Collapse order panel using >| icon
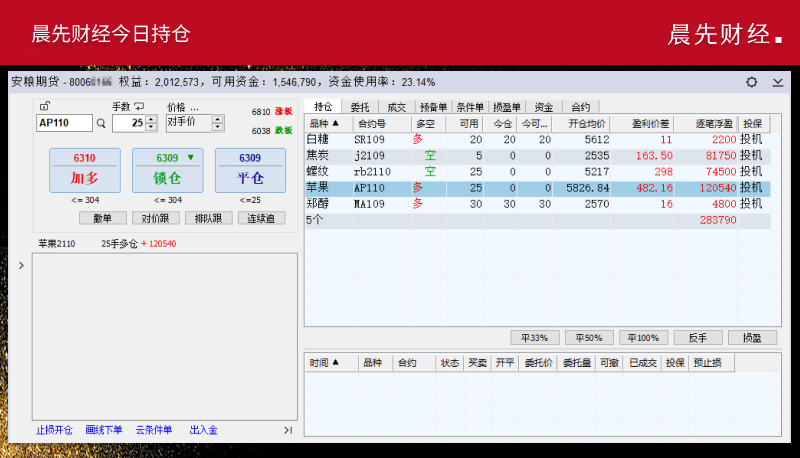 tap(288, 430)
